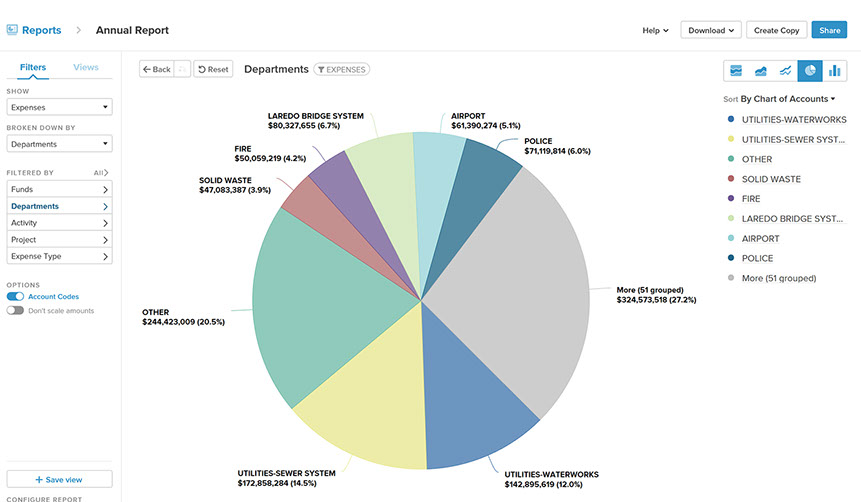Image resolution: width=861 pixels, height=502 pixels.
Task: Click the EXPENSES filter pill
Action: (x=342, y=69)
